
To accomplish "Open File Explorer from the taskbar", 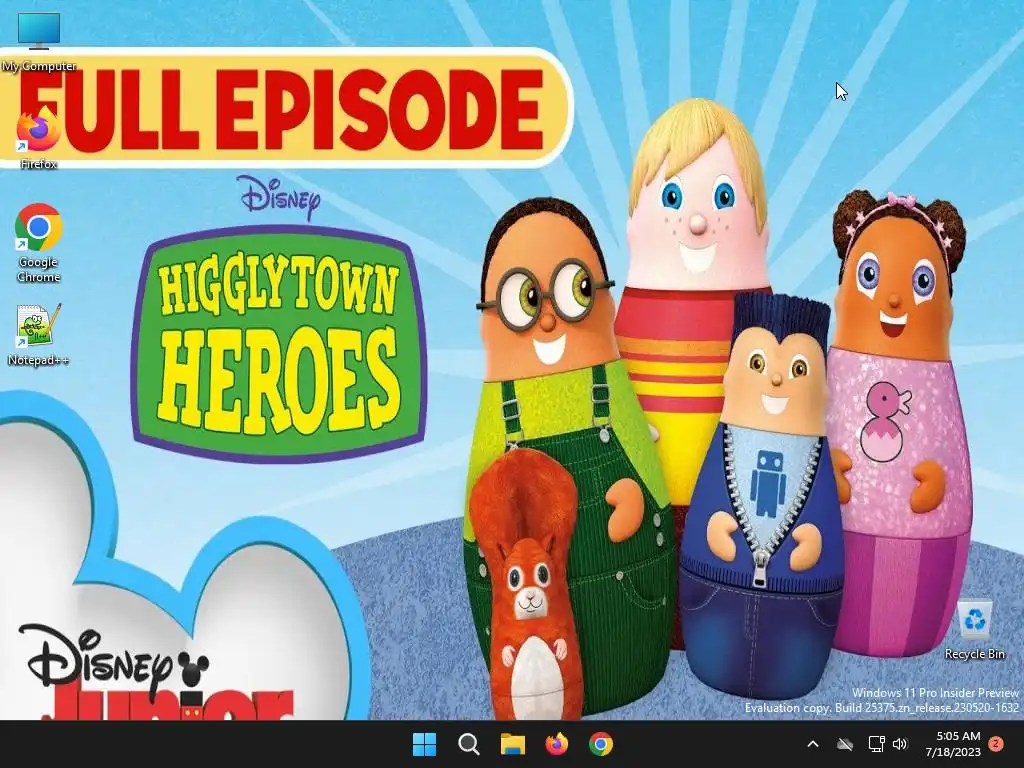I will [x=513, y=744].
